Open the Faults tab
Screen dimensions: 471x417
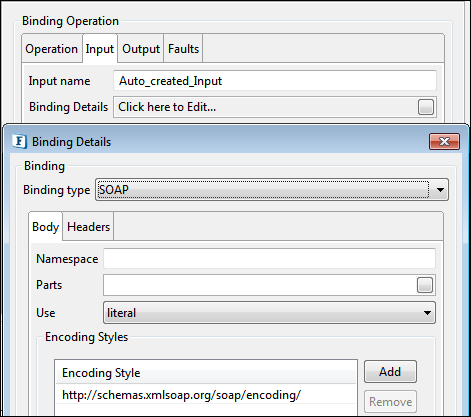point(183,49)
